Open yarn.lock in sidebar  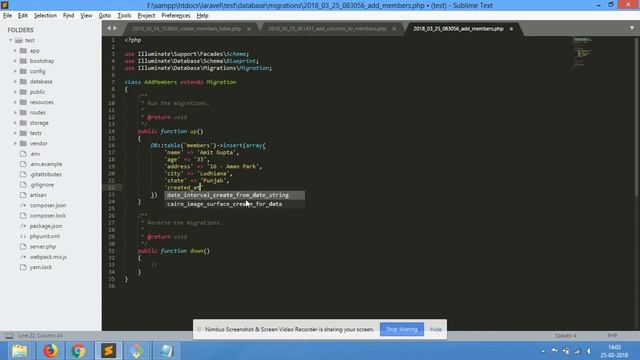40,267
